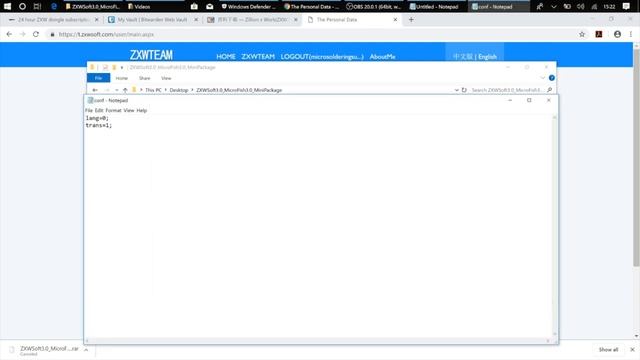640x360 pixels.
Task: Click Desktop in Explorer breadcrumb
Action: pos(179,90)
